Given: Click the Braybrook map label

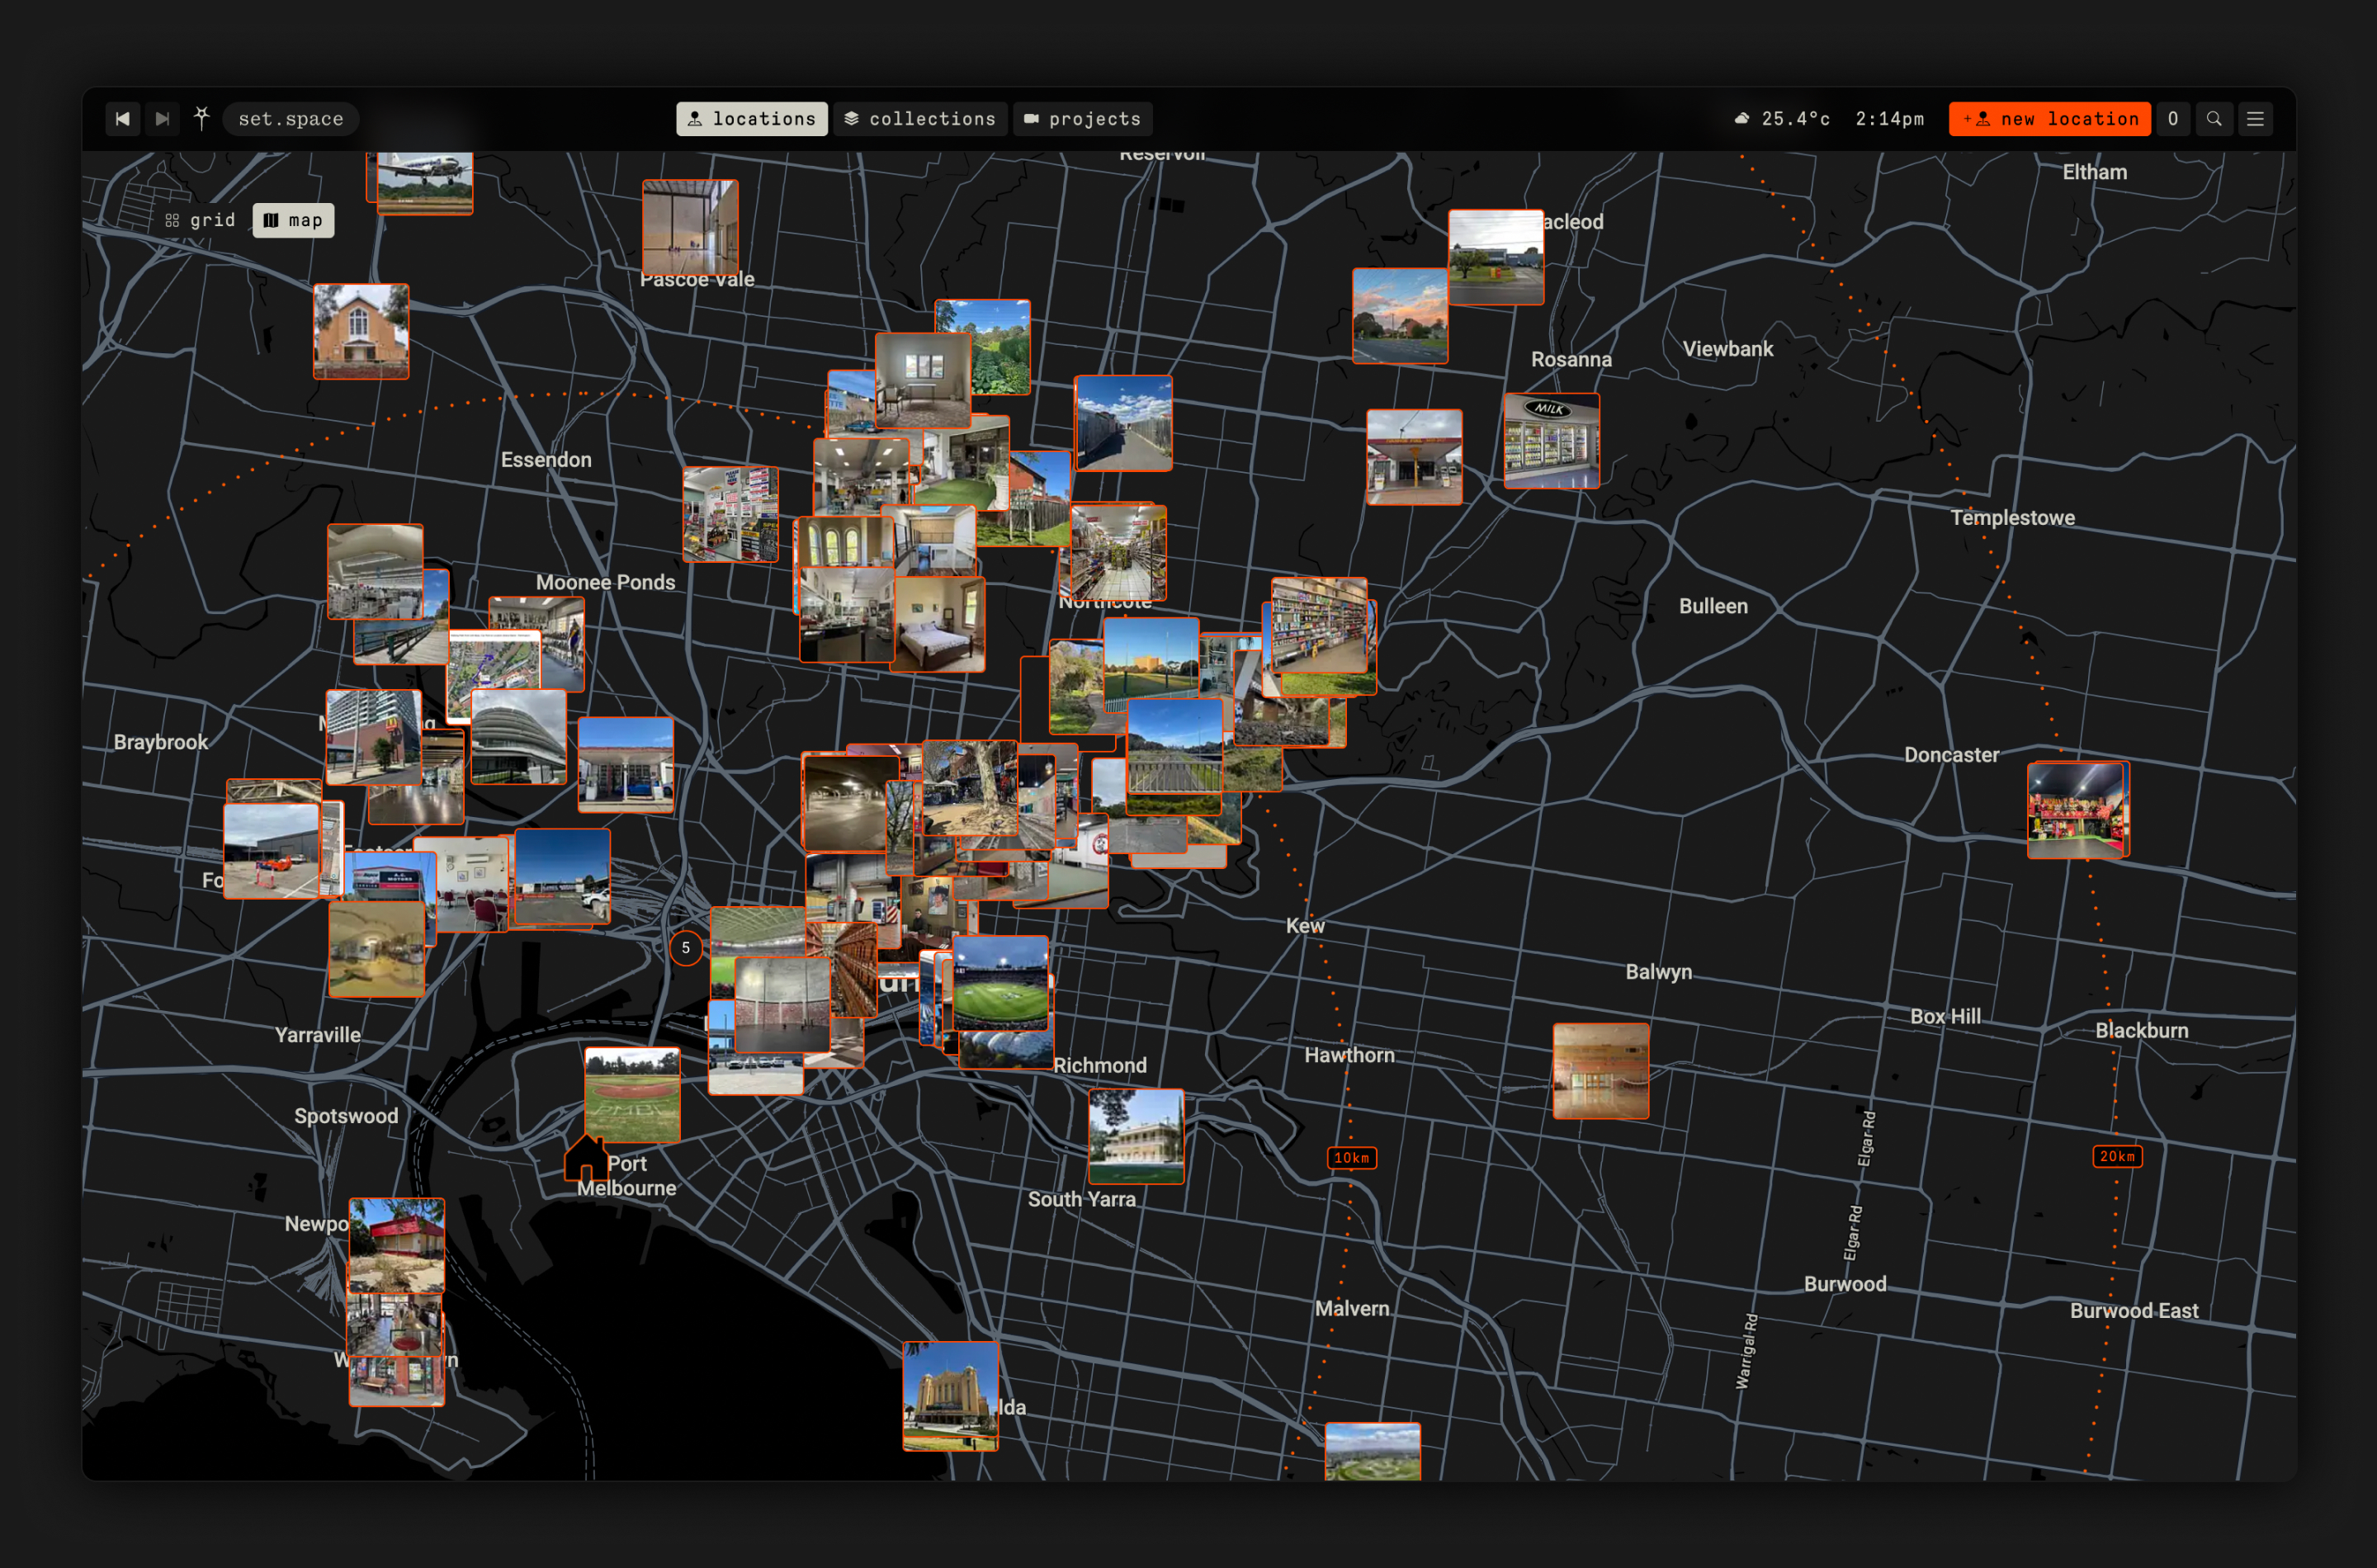Looking at the screenshot, I should 161,742.
